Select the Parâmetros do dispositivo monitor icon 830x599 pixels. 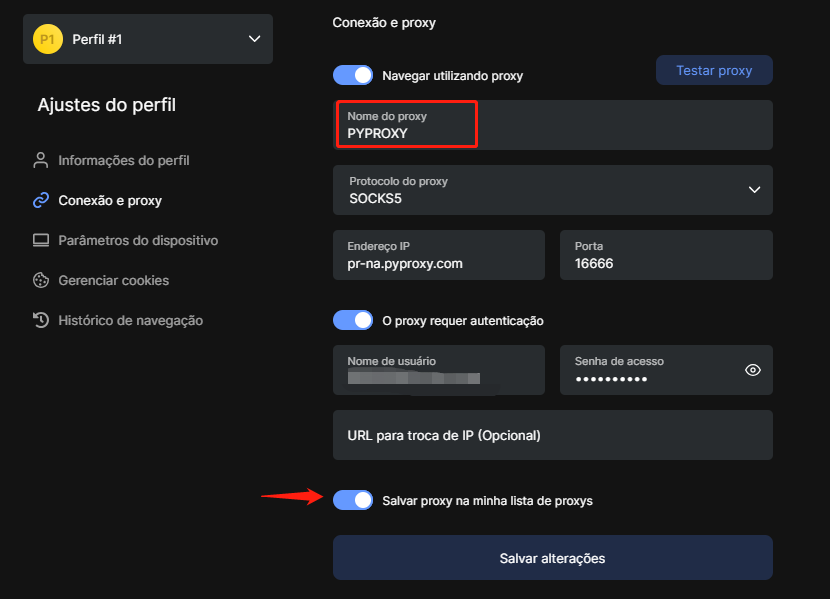[x=40, y=240]
